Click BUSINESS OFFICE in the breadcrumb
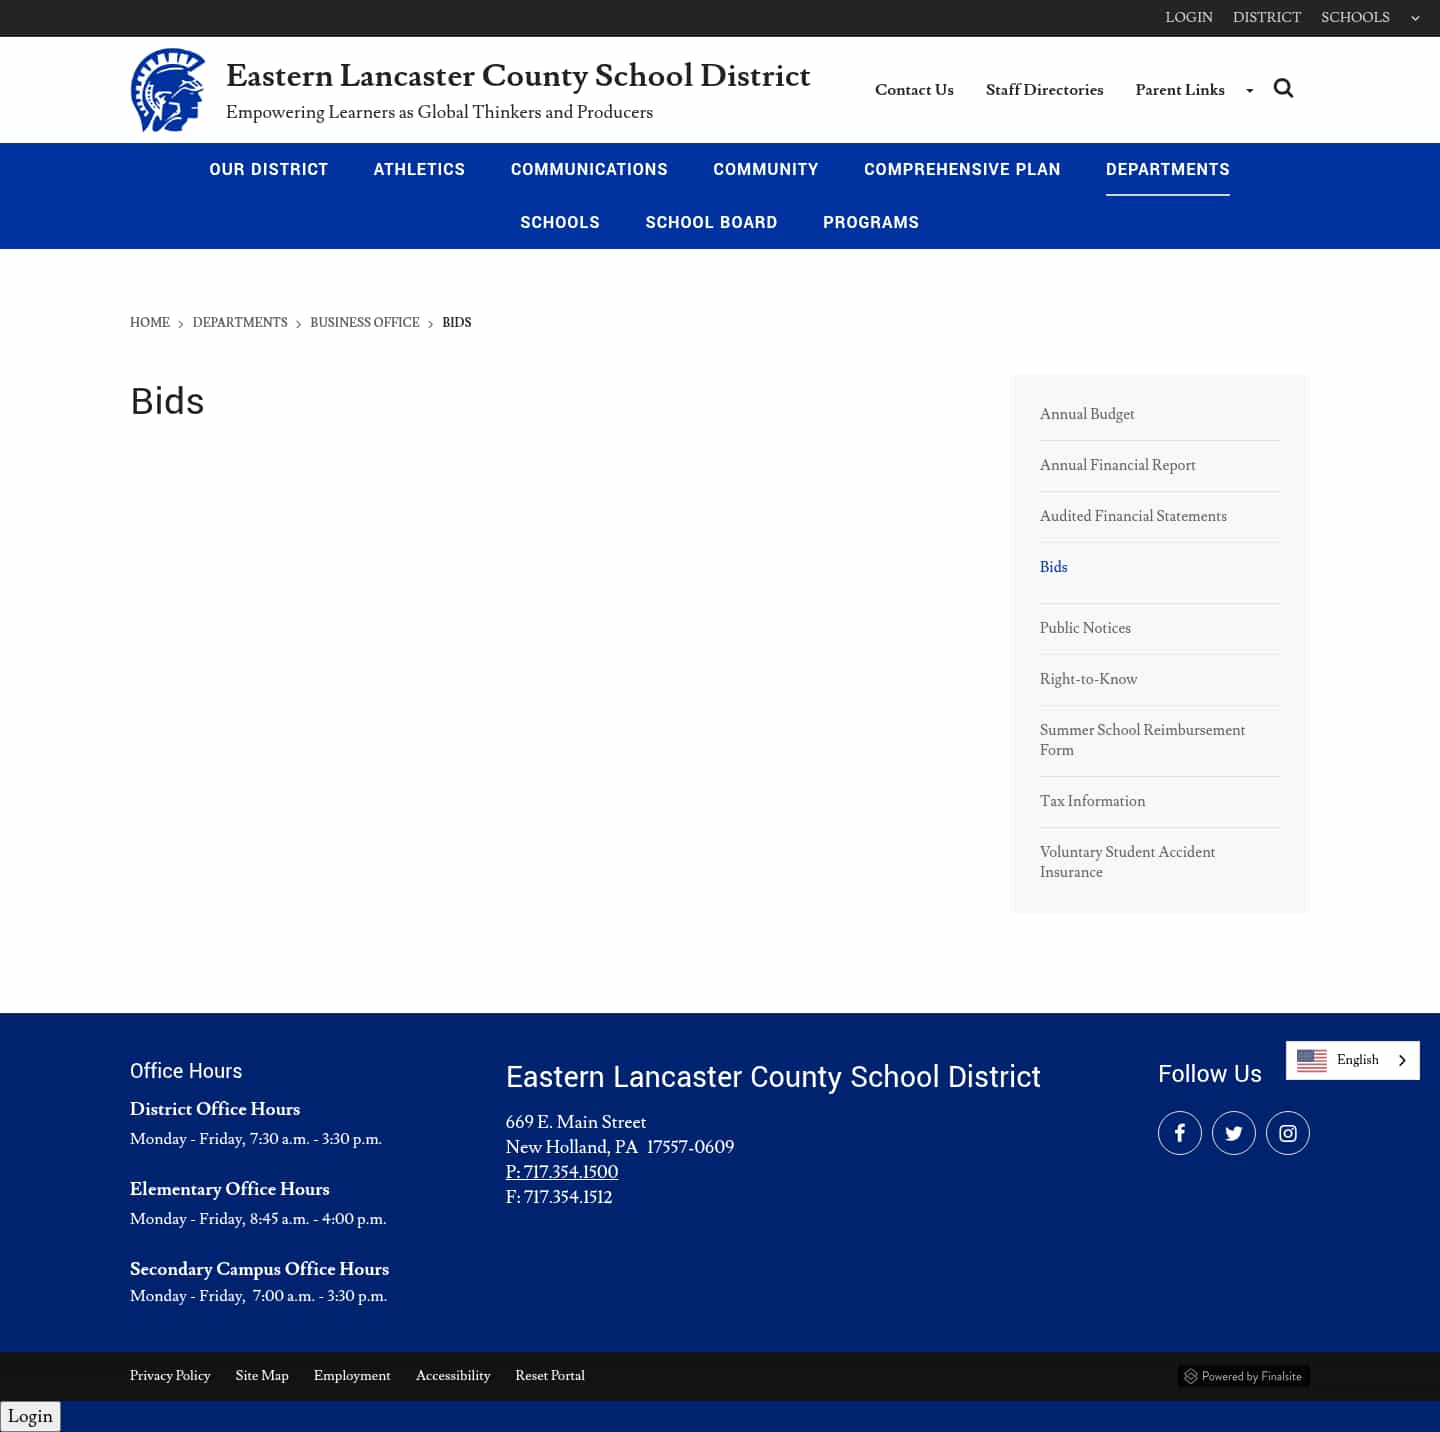This screenshot has width=1440, height=1432. point(364,323)
